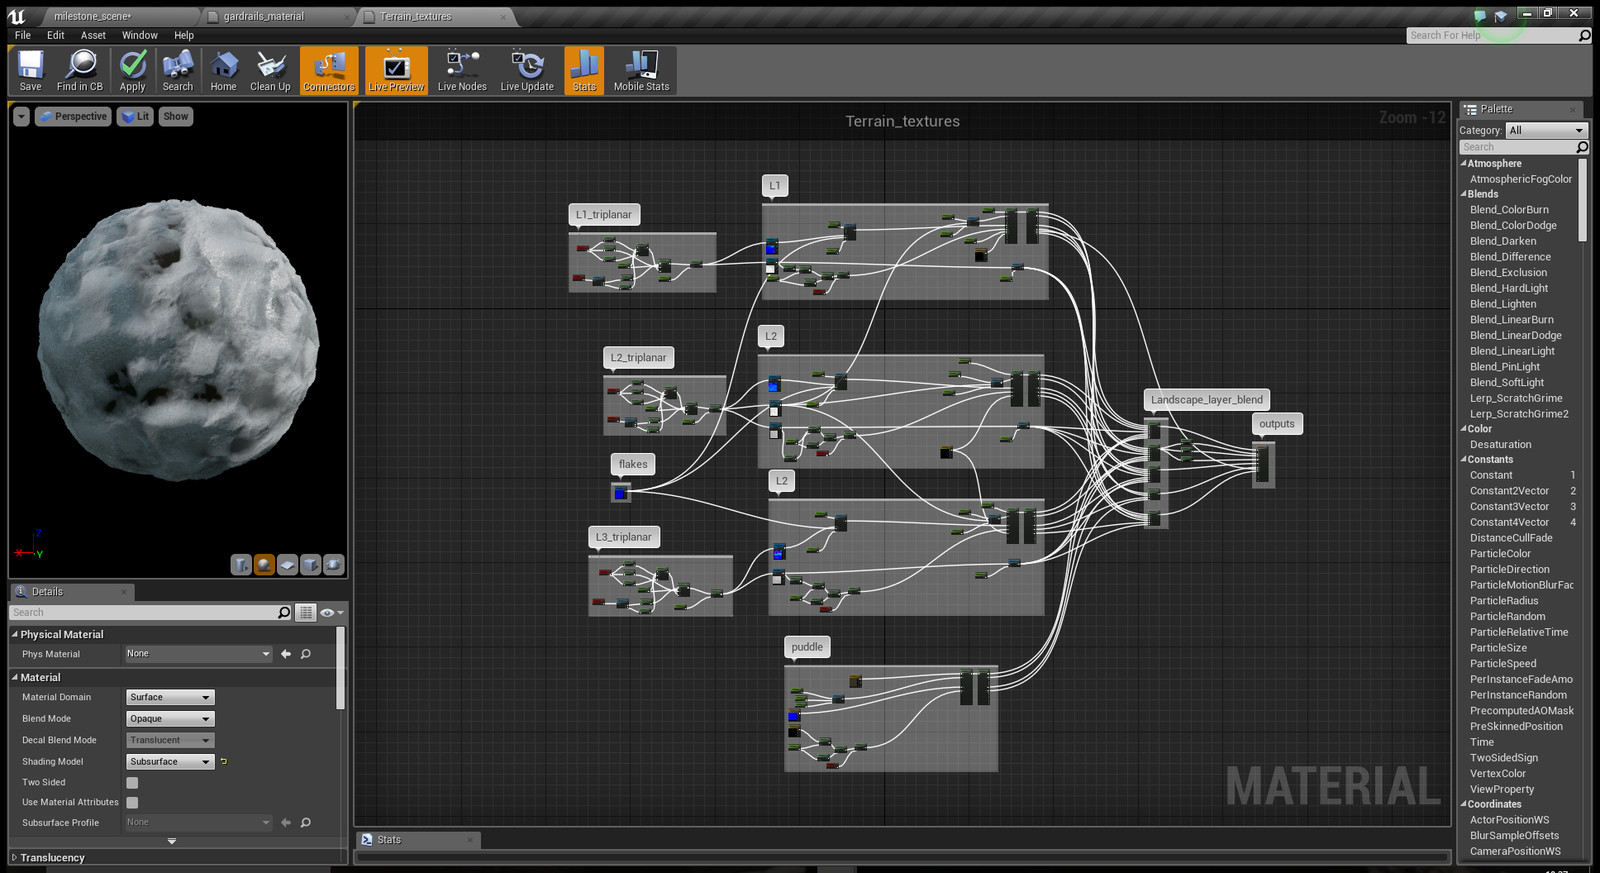Reset Shading Model to default yellow arrow
The width and height of the screenshot is (1600, 873).
click(224, 762)
